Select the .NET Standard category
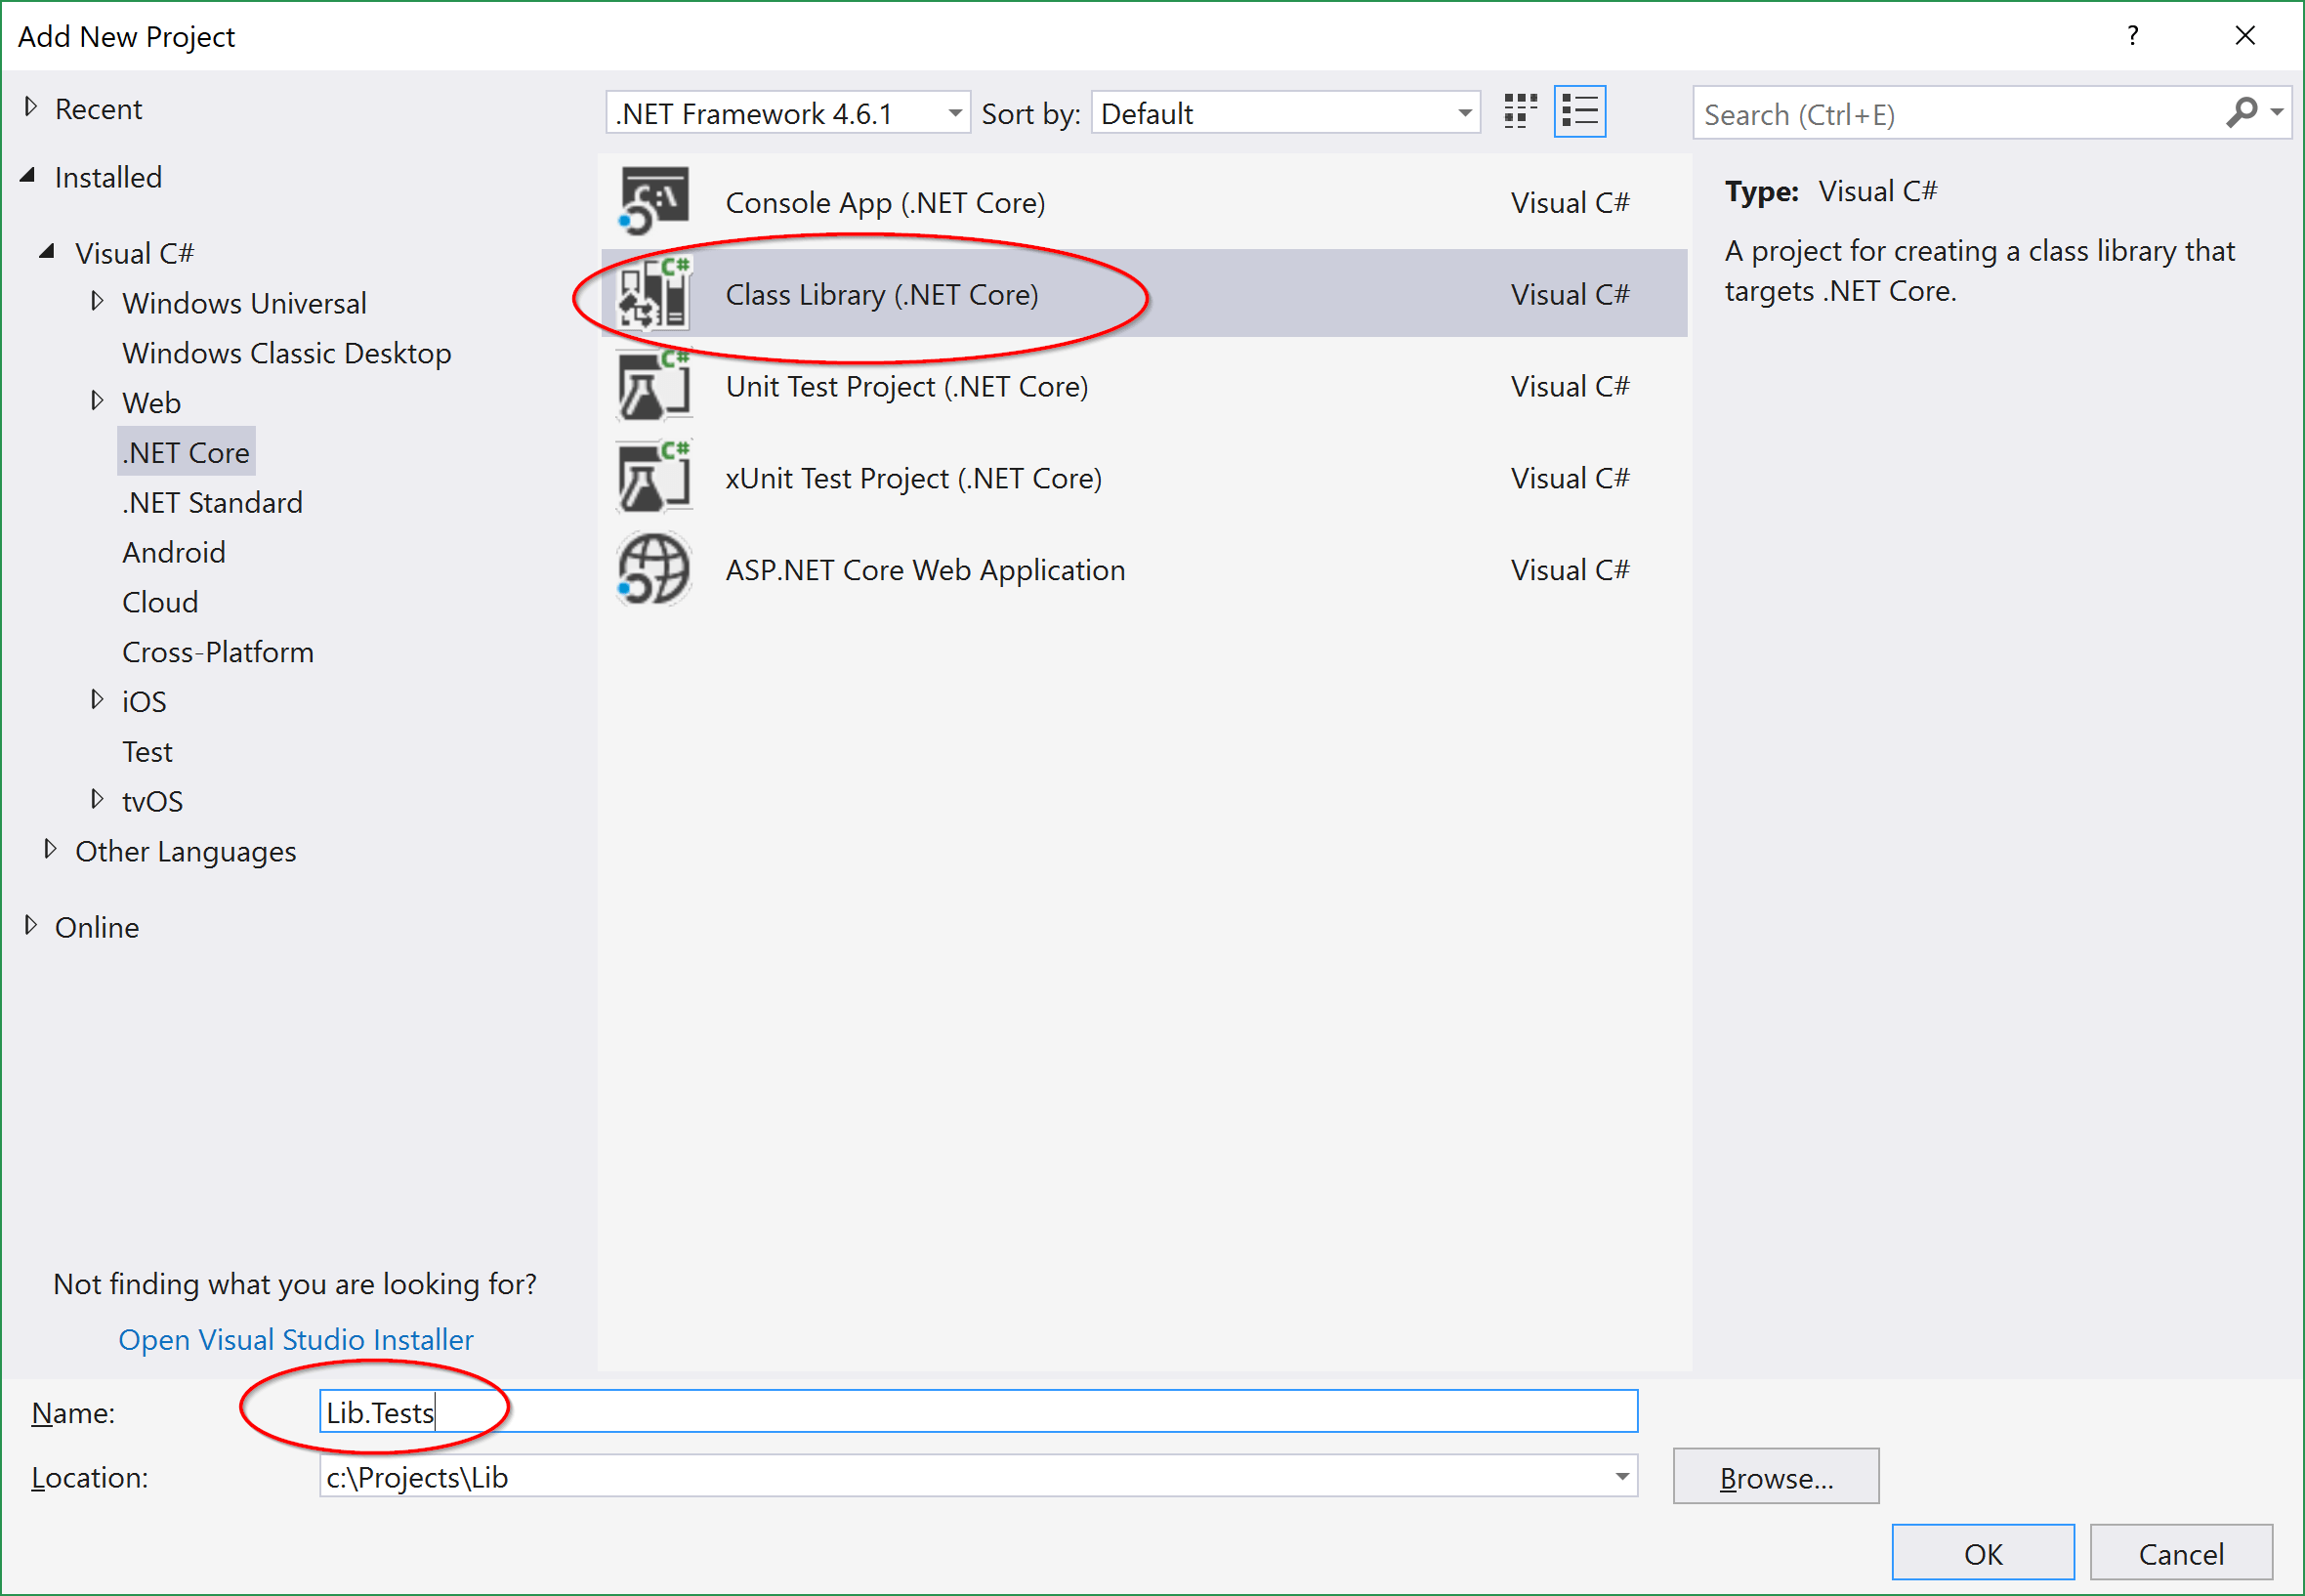Screen dimensions: 2305x1596 click(x=212, y=502)
